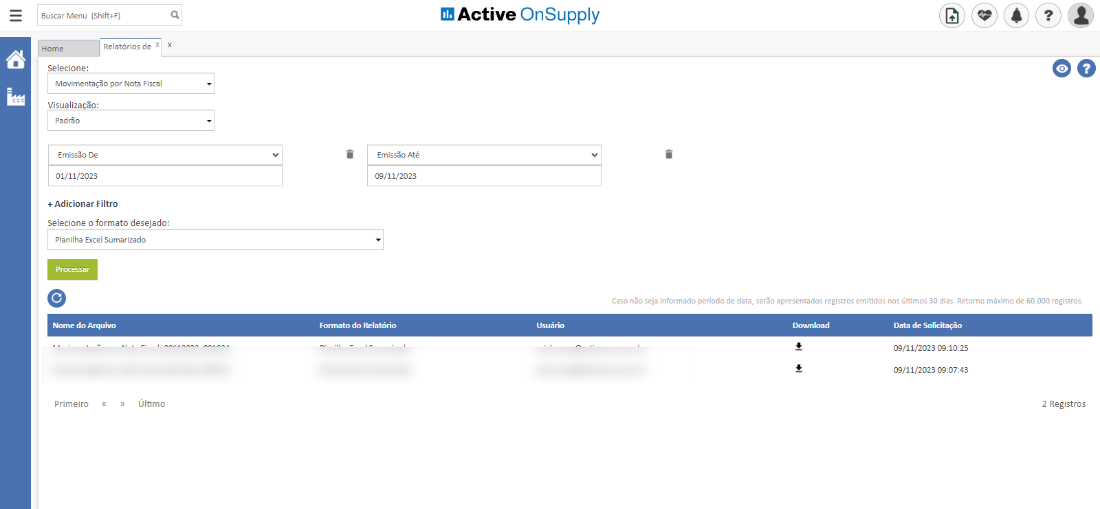Delete the Emissão De filter
Viewport: 1100px width, 509px height.
(349, 154)
